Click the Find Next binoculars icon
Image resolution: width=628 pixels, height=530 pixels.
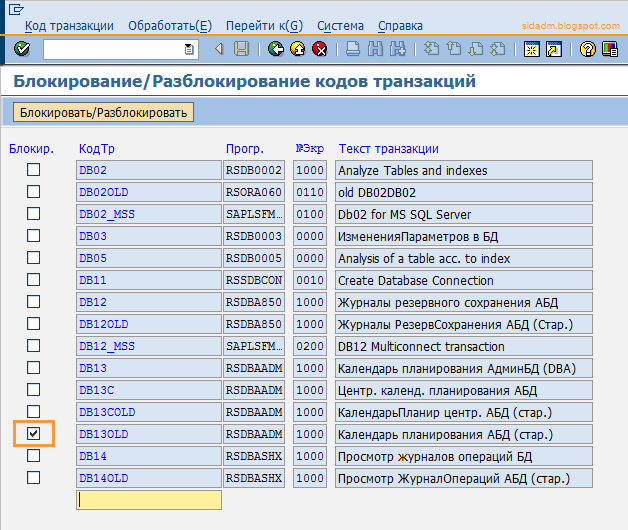coord(398,49)
